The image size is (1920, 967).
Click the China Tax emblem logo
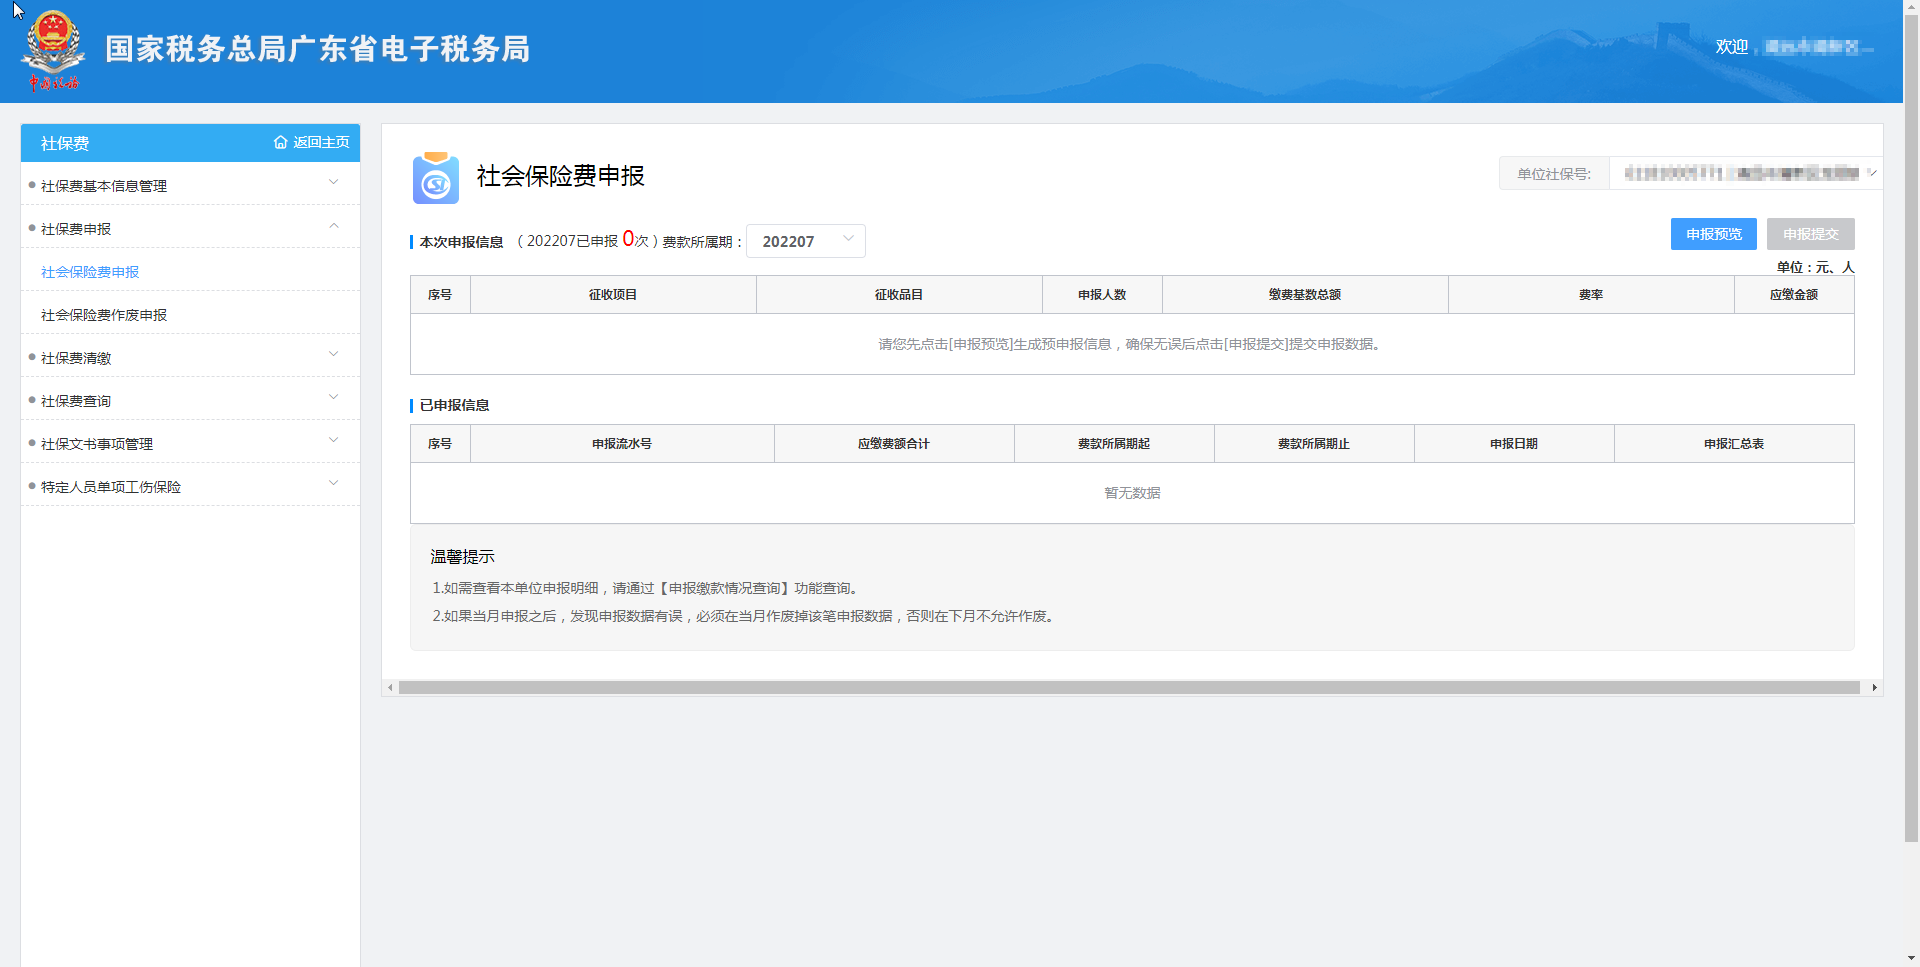point(53,50)
